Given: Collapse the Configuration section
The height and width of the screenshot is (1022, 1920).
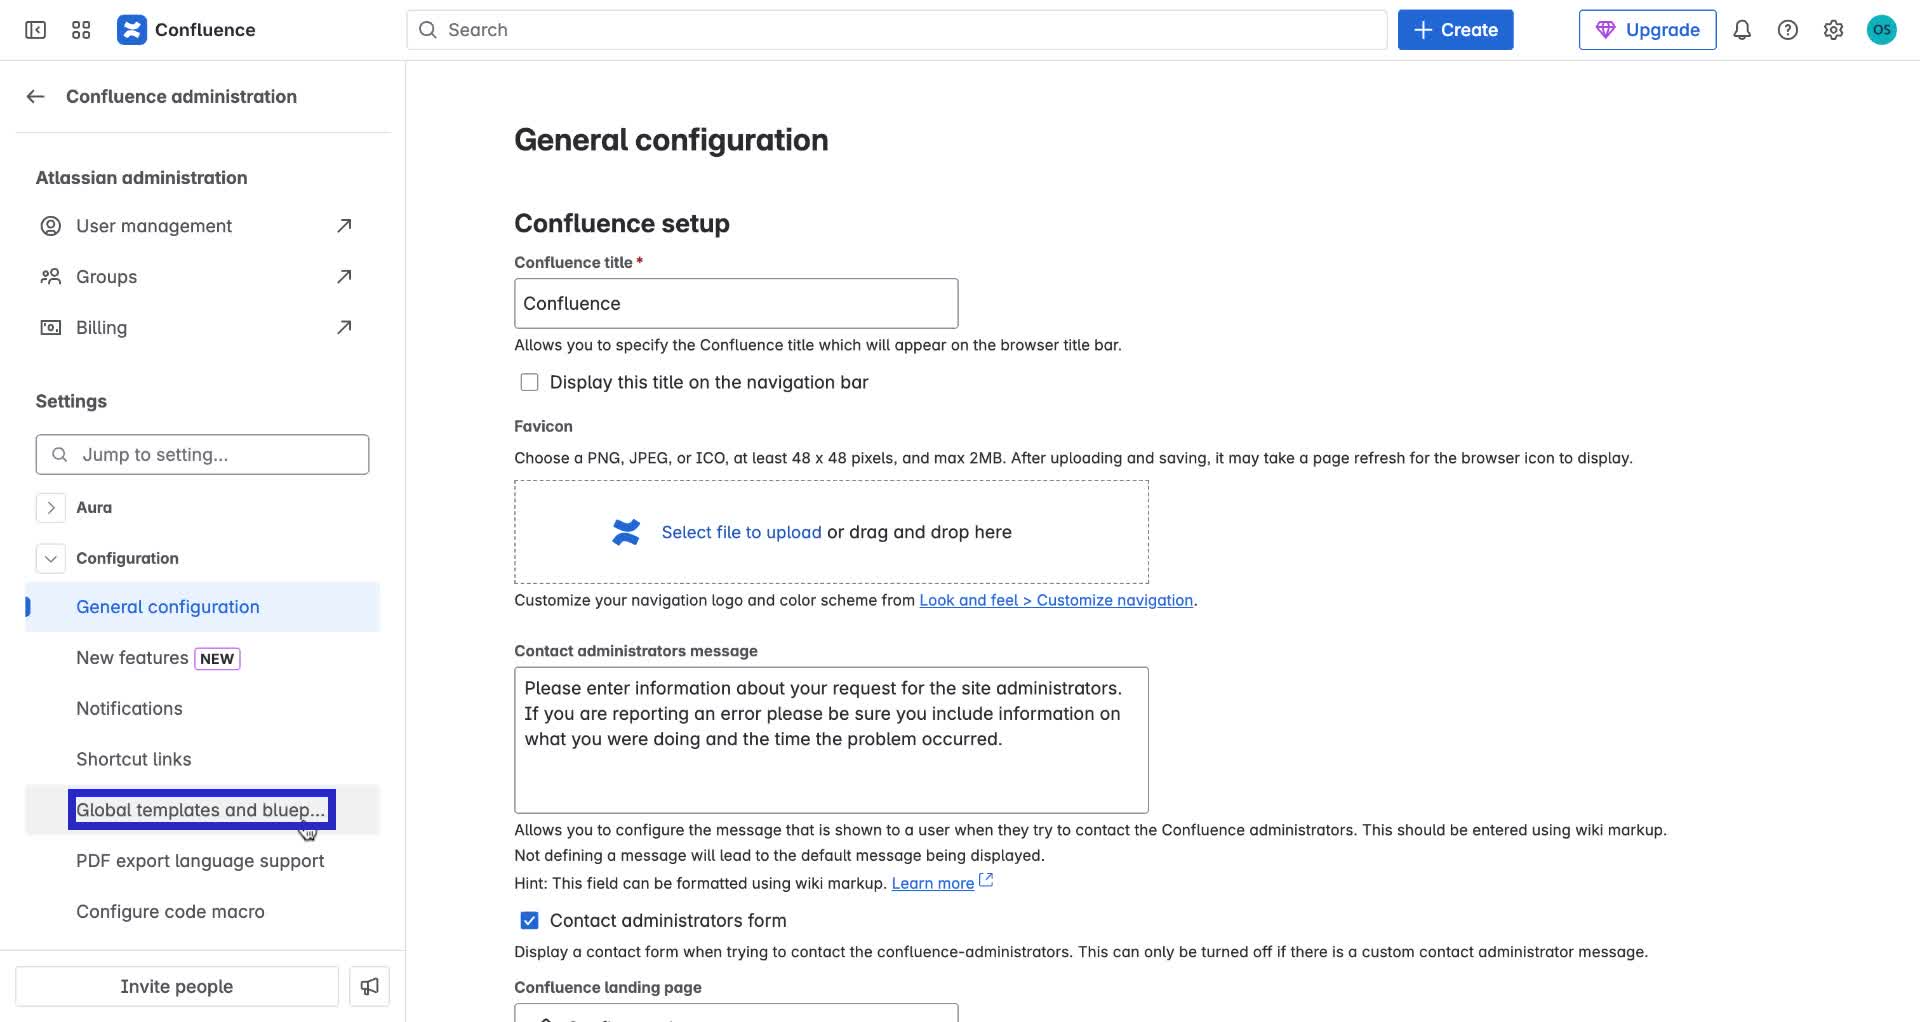Looking at the screenshot, I should click(x=50, y=558).
